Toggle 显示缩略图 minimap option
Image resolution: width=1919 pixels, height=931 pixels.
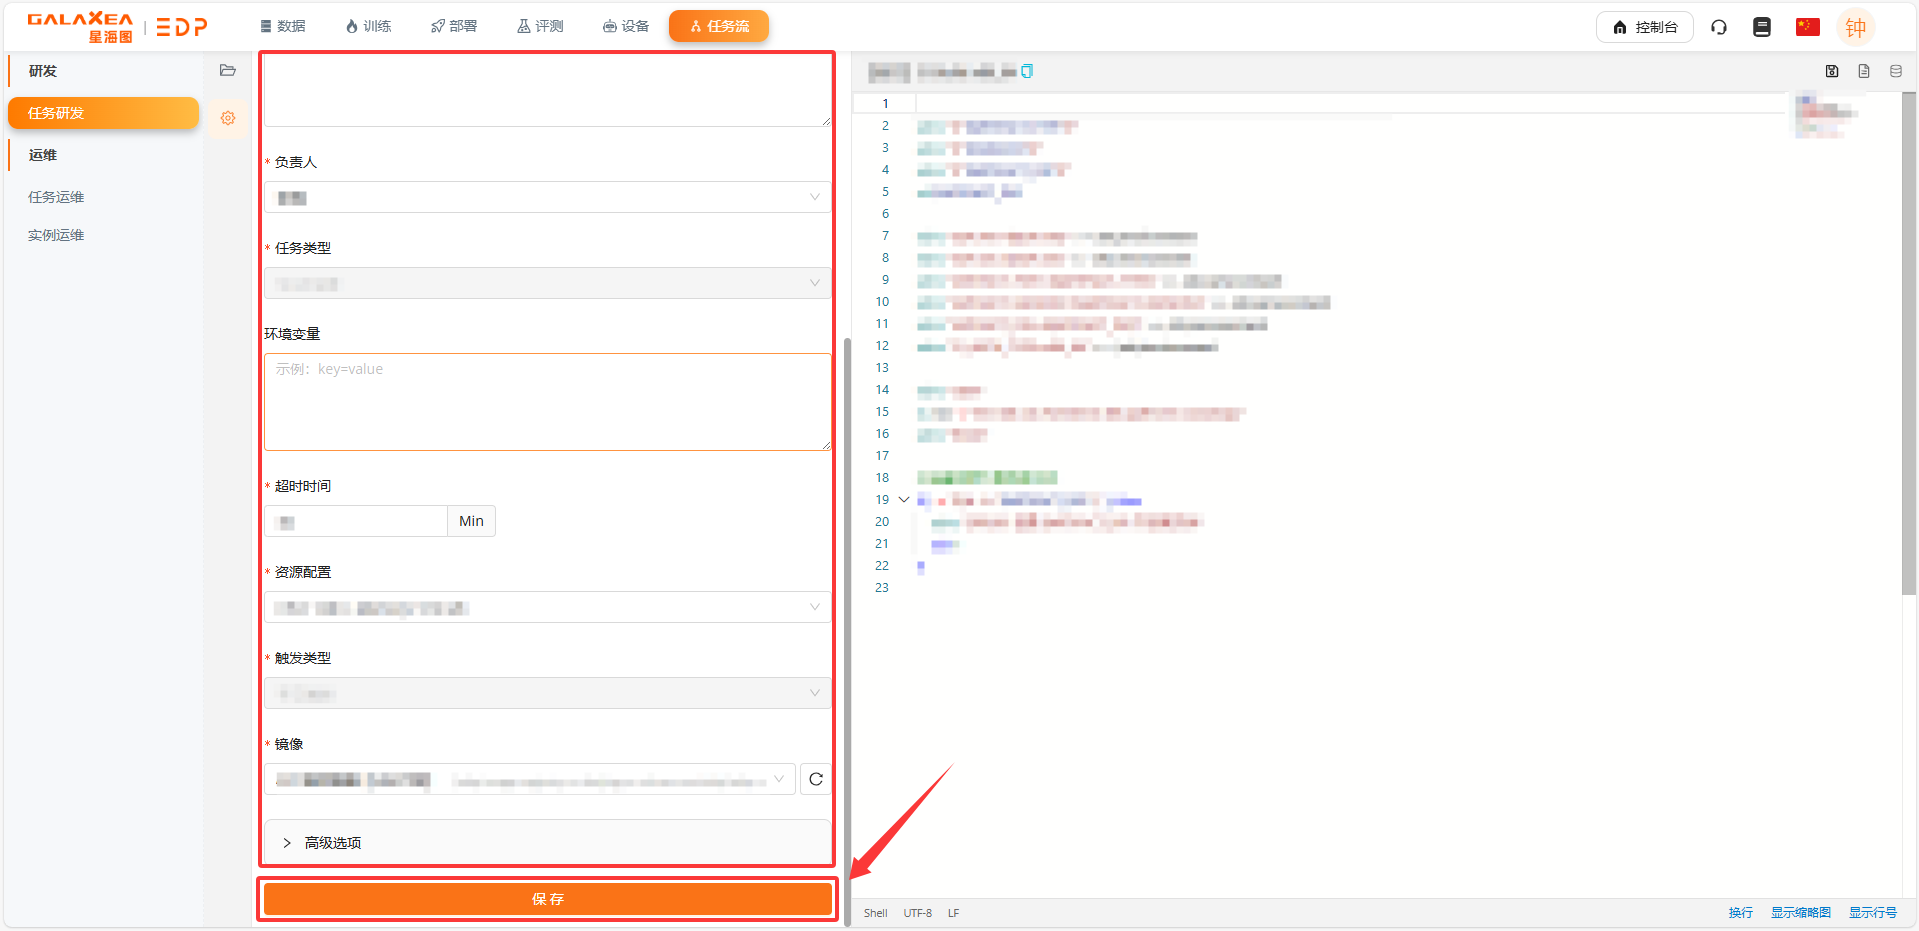pyautogui.click(x=1800, y=913)
